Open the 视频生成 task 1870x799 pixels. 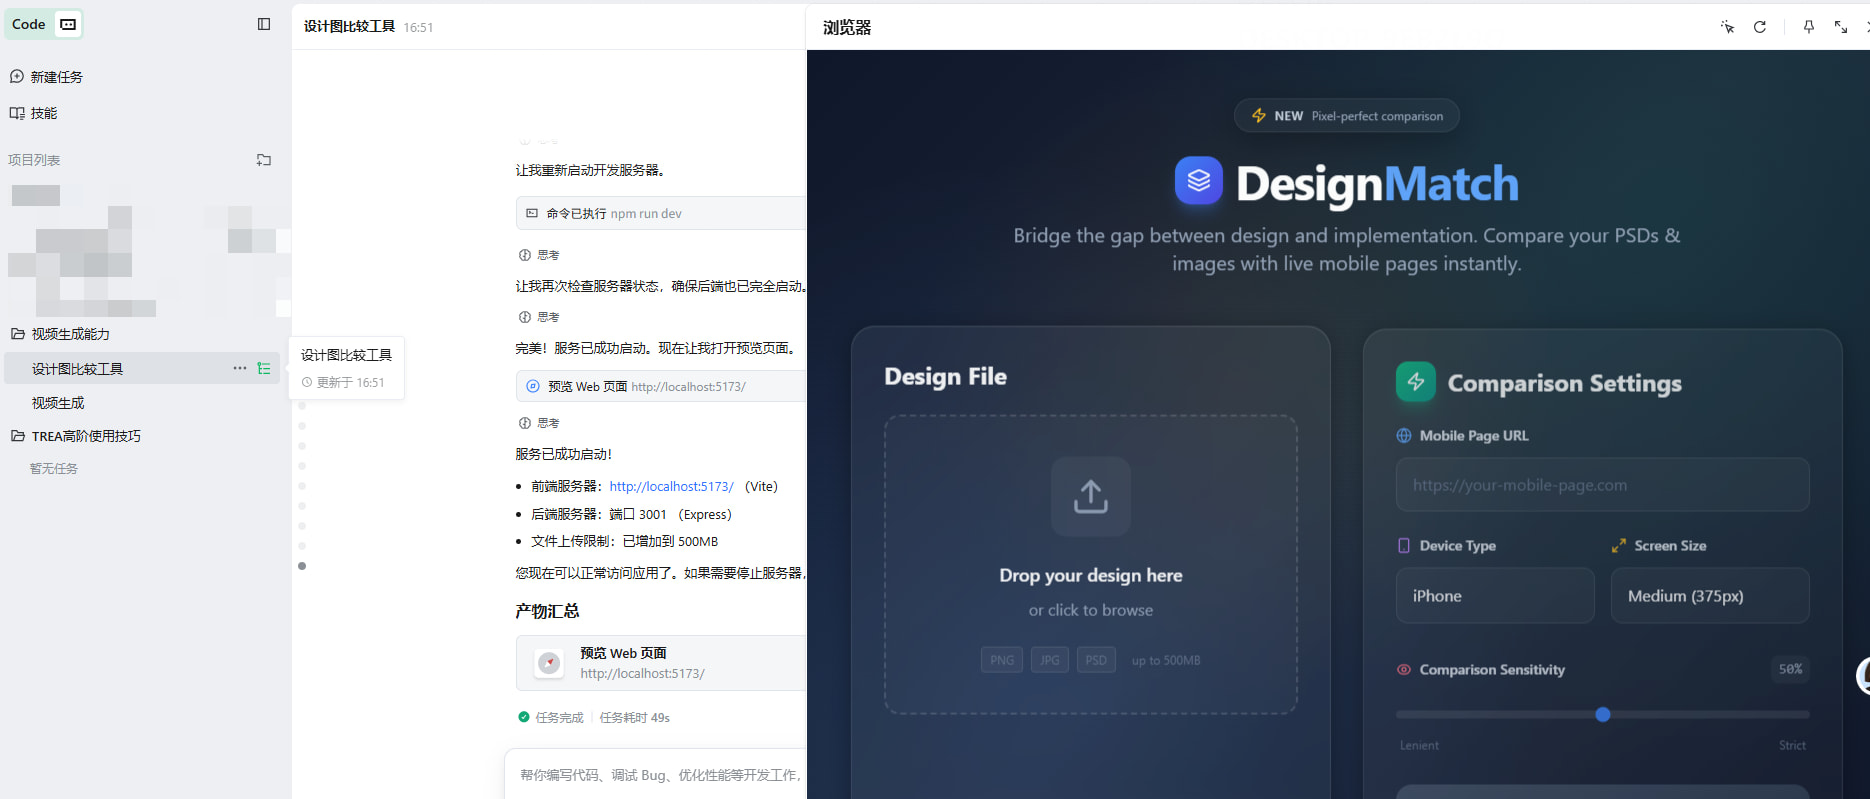(58, 403)
